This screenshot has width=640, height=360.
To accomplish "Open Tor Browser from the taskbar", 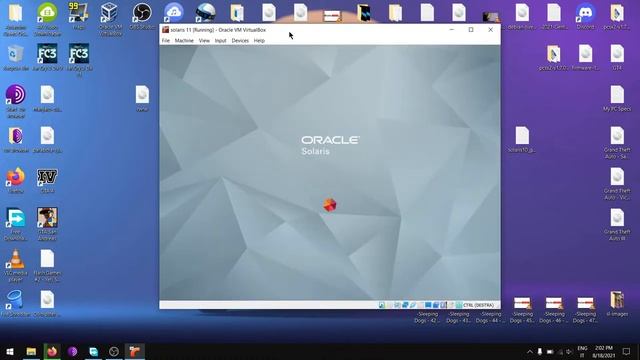I will click(73, 351).
